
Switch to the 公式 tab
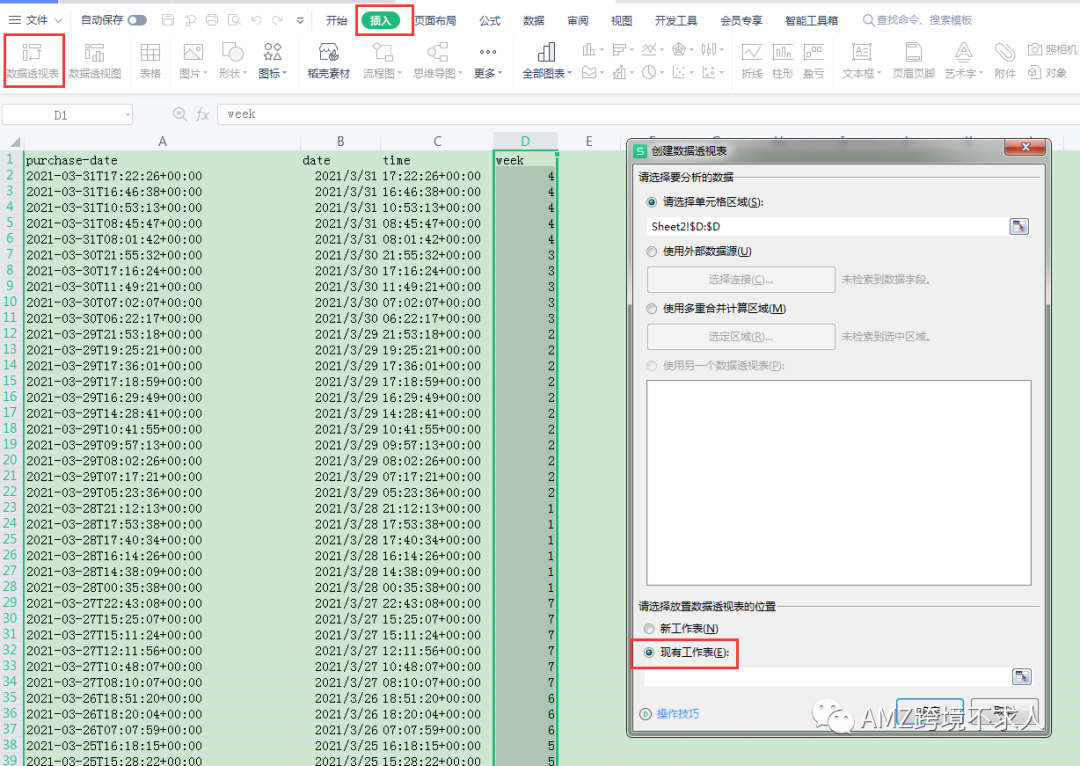489,20
